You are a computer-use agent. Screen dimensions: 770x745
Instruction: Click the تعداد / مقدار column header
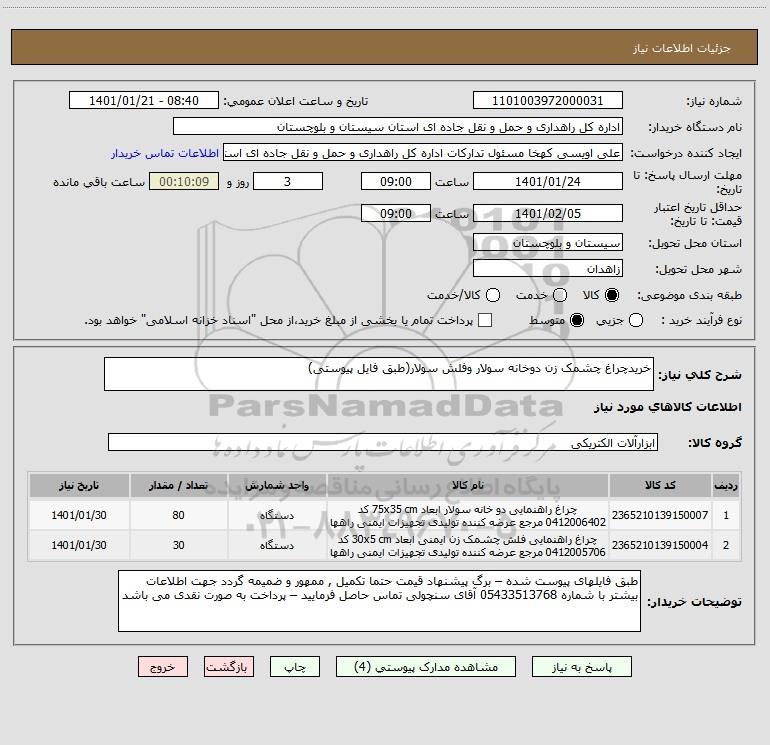[179, 485]
